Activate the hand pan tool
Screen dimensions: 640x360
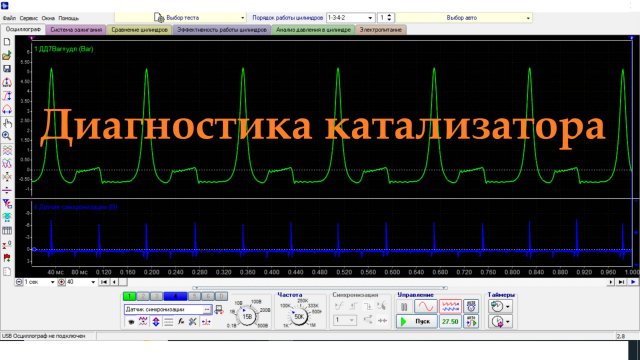(x=7, y=123)
